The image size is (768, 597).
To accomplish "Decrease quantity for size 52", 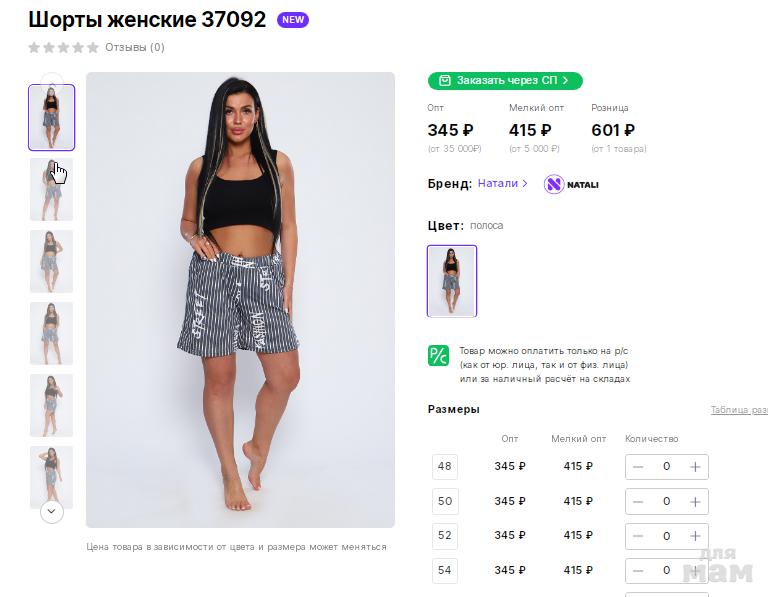I will [x=638, y=536].
